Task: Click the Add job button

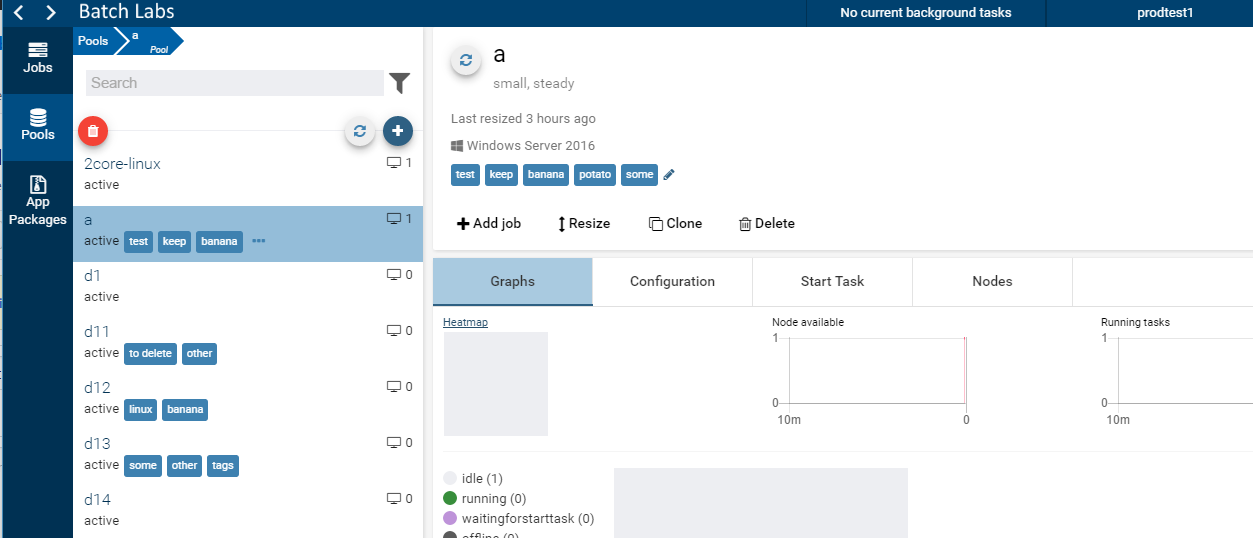Action: click(489, 223)
